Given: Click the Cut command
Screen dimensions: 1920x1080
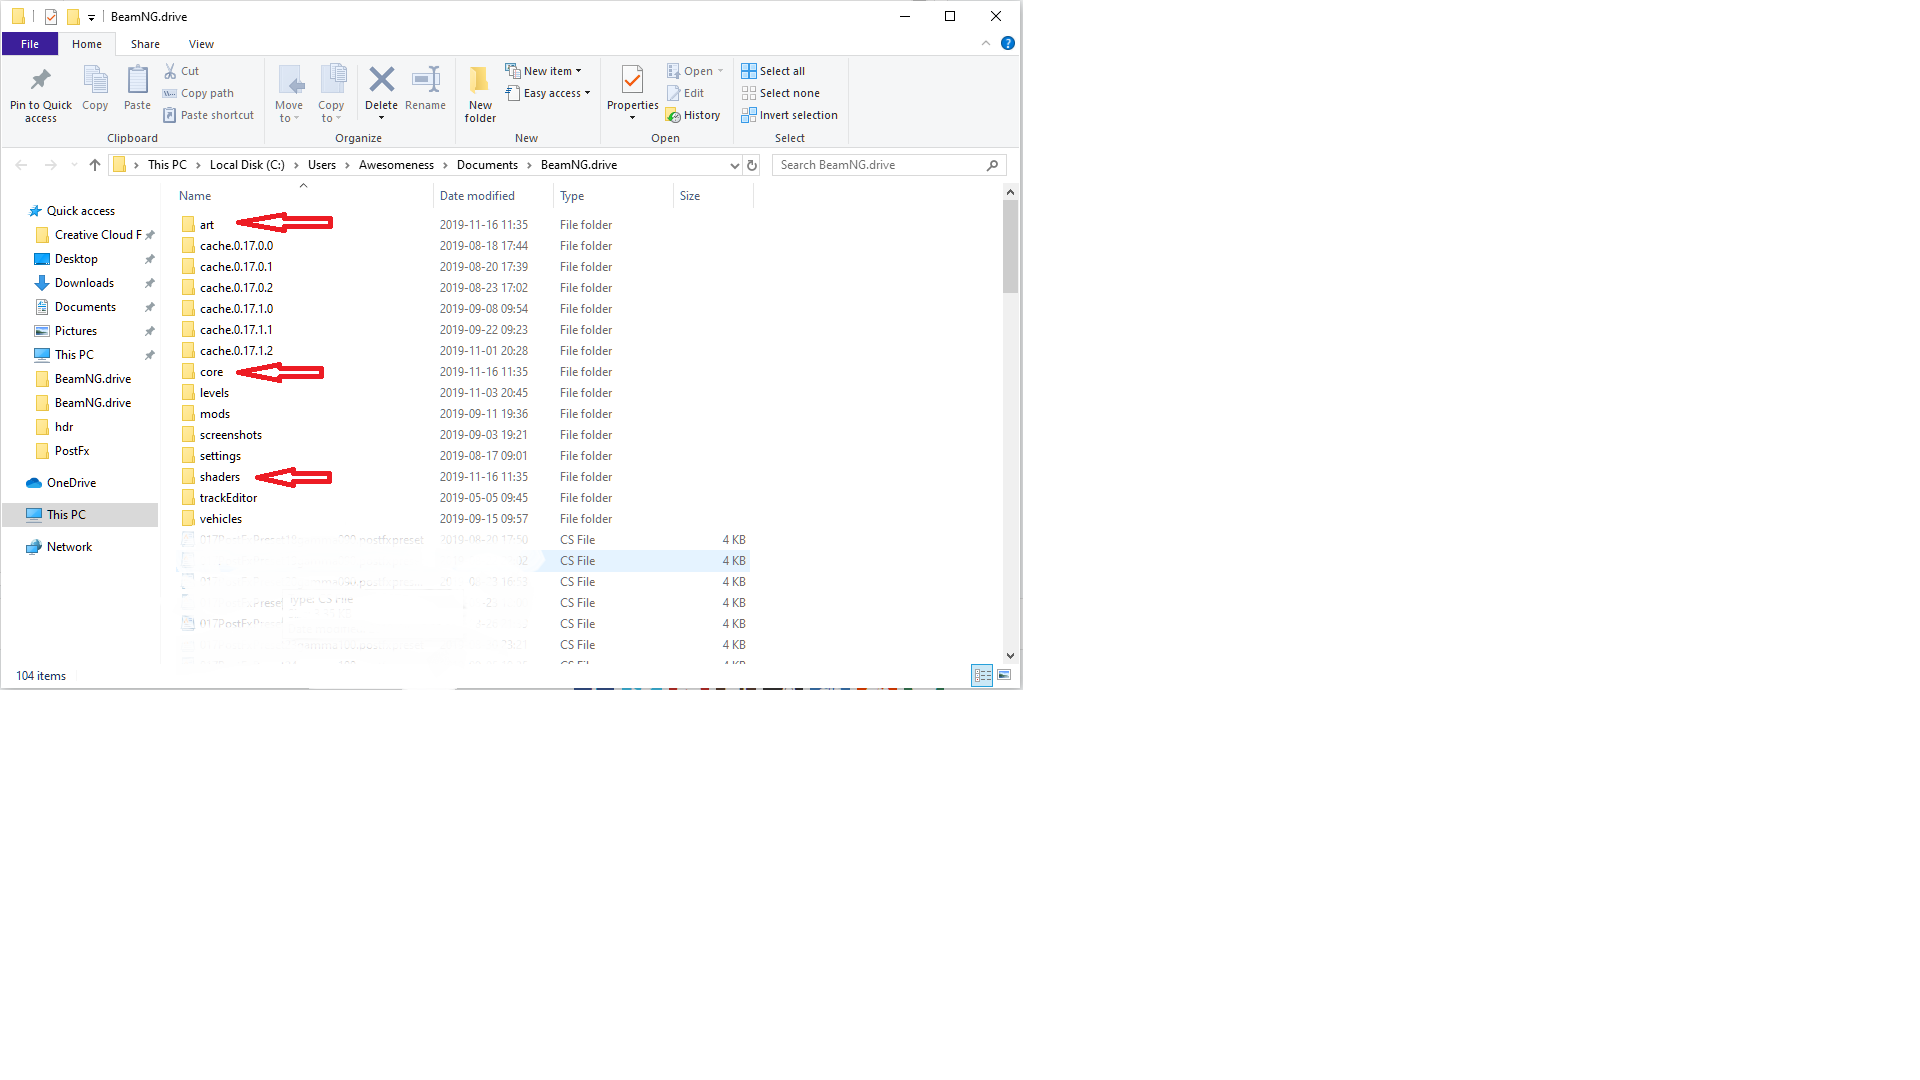Looking at the screenshot, I should pyautogui.click(x=181, y=71).
